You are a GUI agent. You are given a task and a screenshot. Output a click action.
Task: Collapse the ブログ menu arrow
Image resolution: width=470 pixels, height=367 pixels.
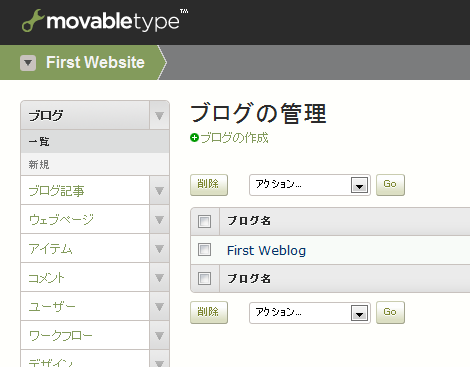coord(159,116)
